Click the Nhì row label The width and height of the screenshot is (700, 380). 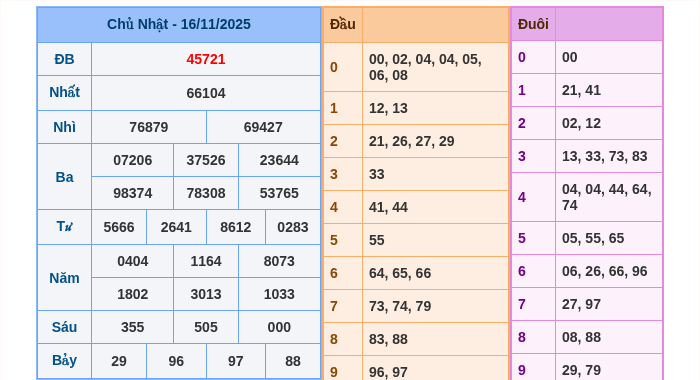tap(64, 127)
